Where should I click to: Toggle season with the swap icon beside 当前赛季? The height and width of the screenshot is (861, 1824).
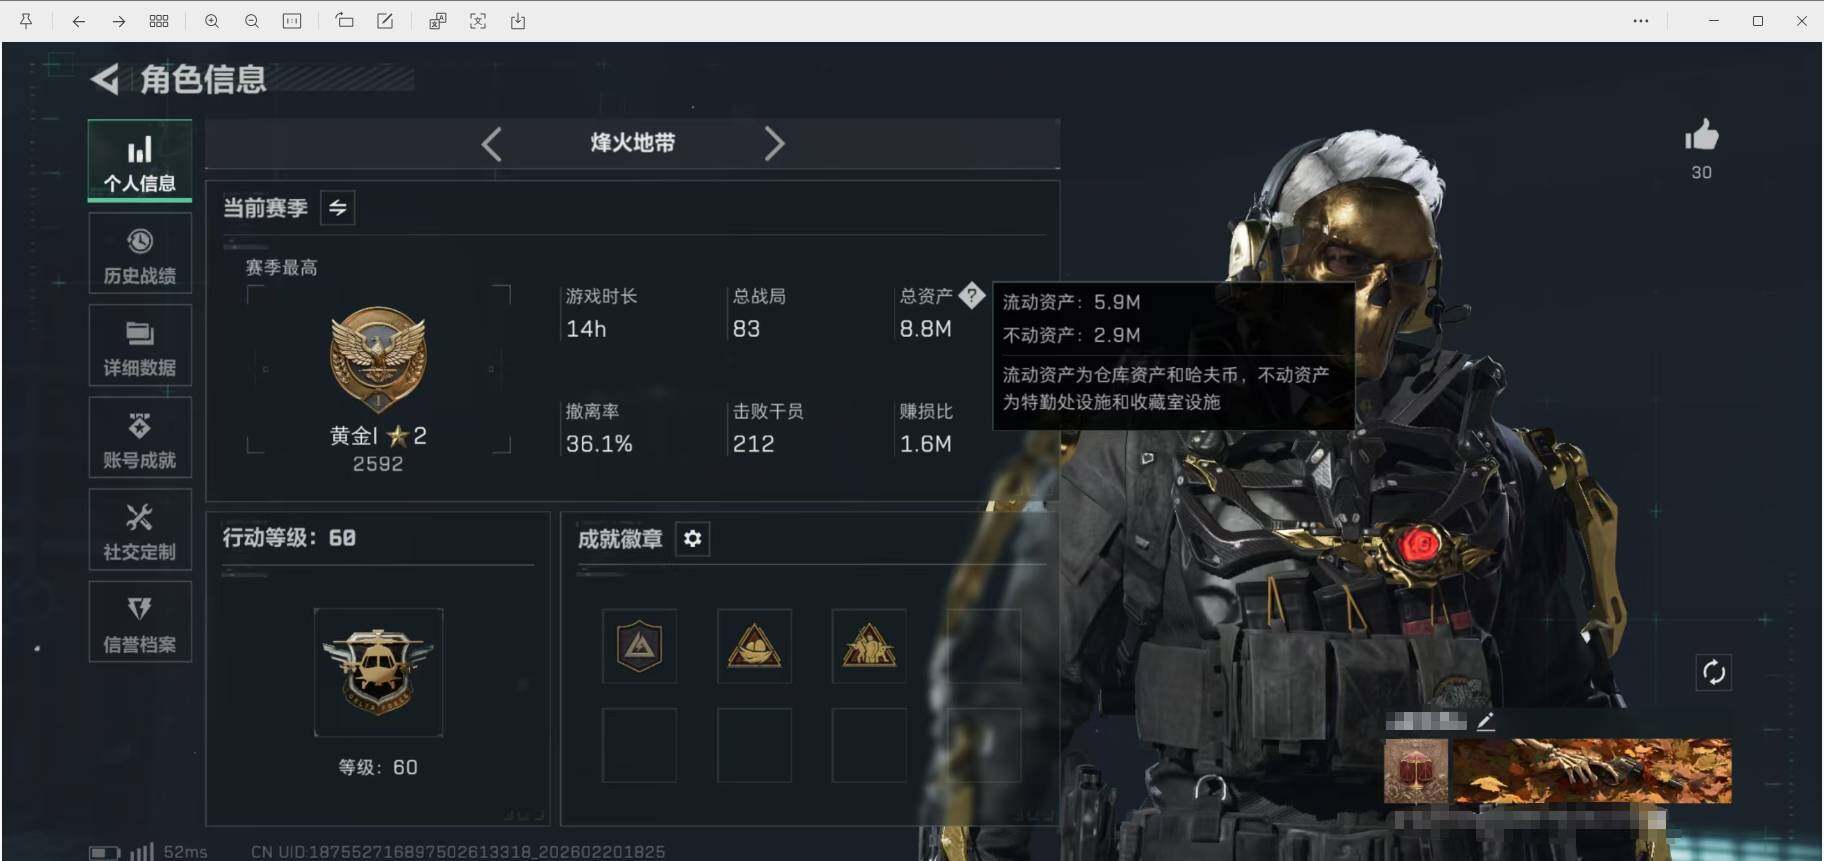pos(338,208)
